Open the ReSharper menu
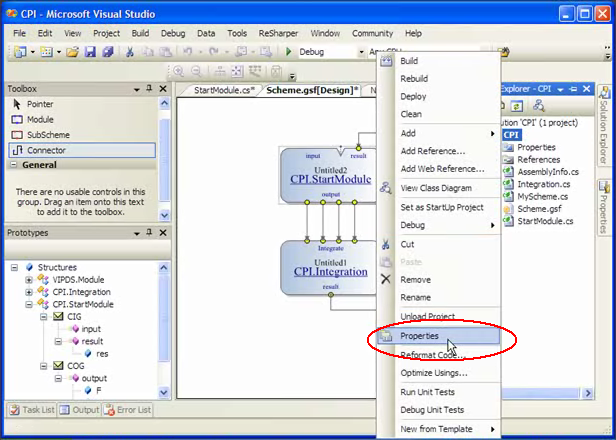This screenshot has height=440, width=616. [x=277, y=33]
